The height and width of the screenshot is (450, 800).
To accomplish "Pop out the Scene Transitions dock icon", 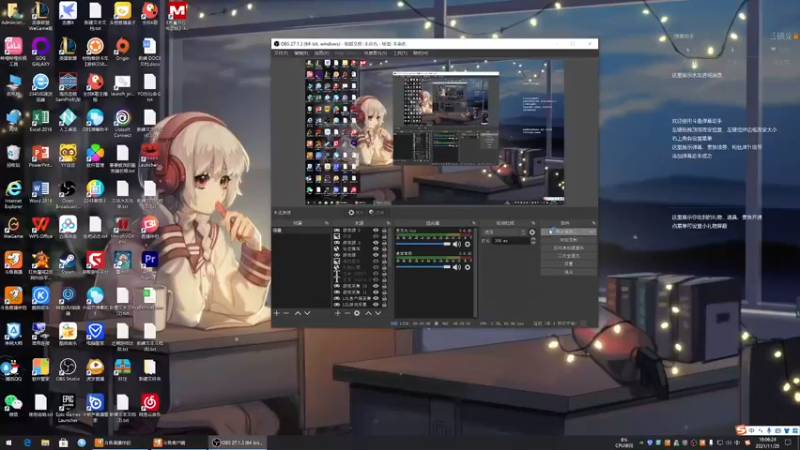I will [x=533, y=223].
